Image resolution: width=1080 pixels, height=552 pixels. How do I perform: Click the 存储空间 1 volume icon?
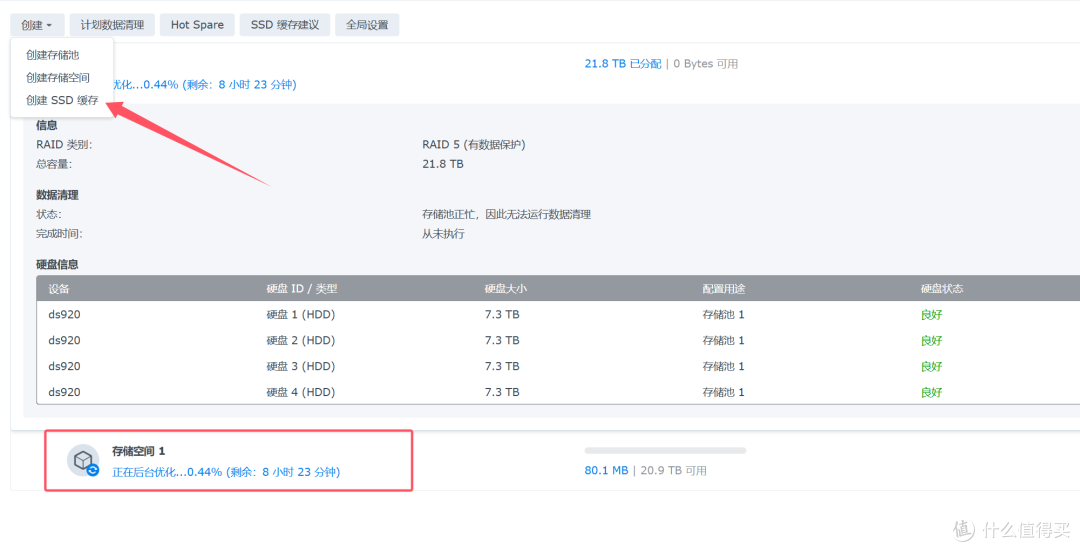[x=83, y=460]
